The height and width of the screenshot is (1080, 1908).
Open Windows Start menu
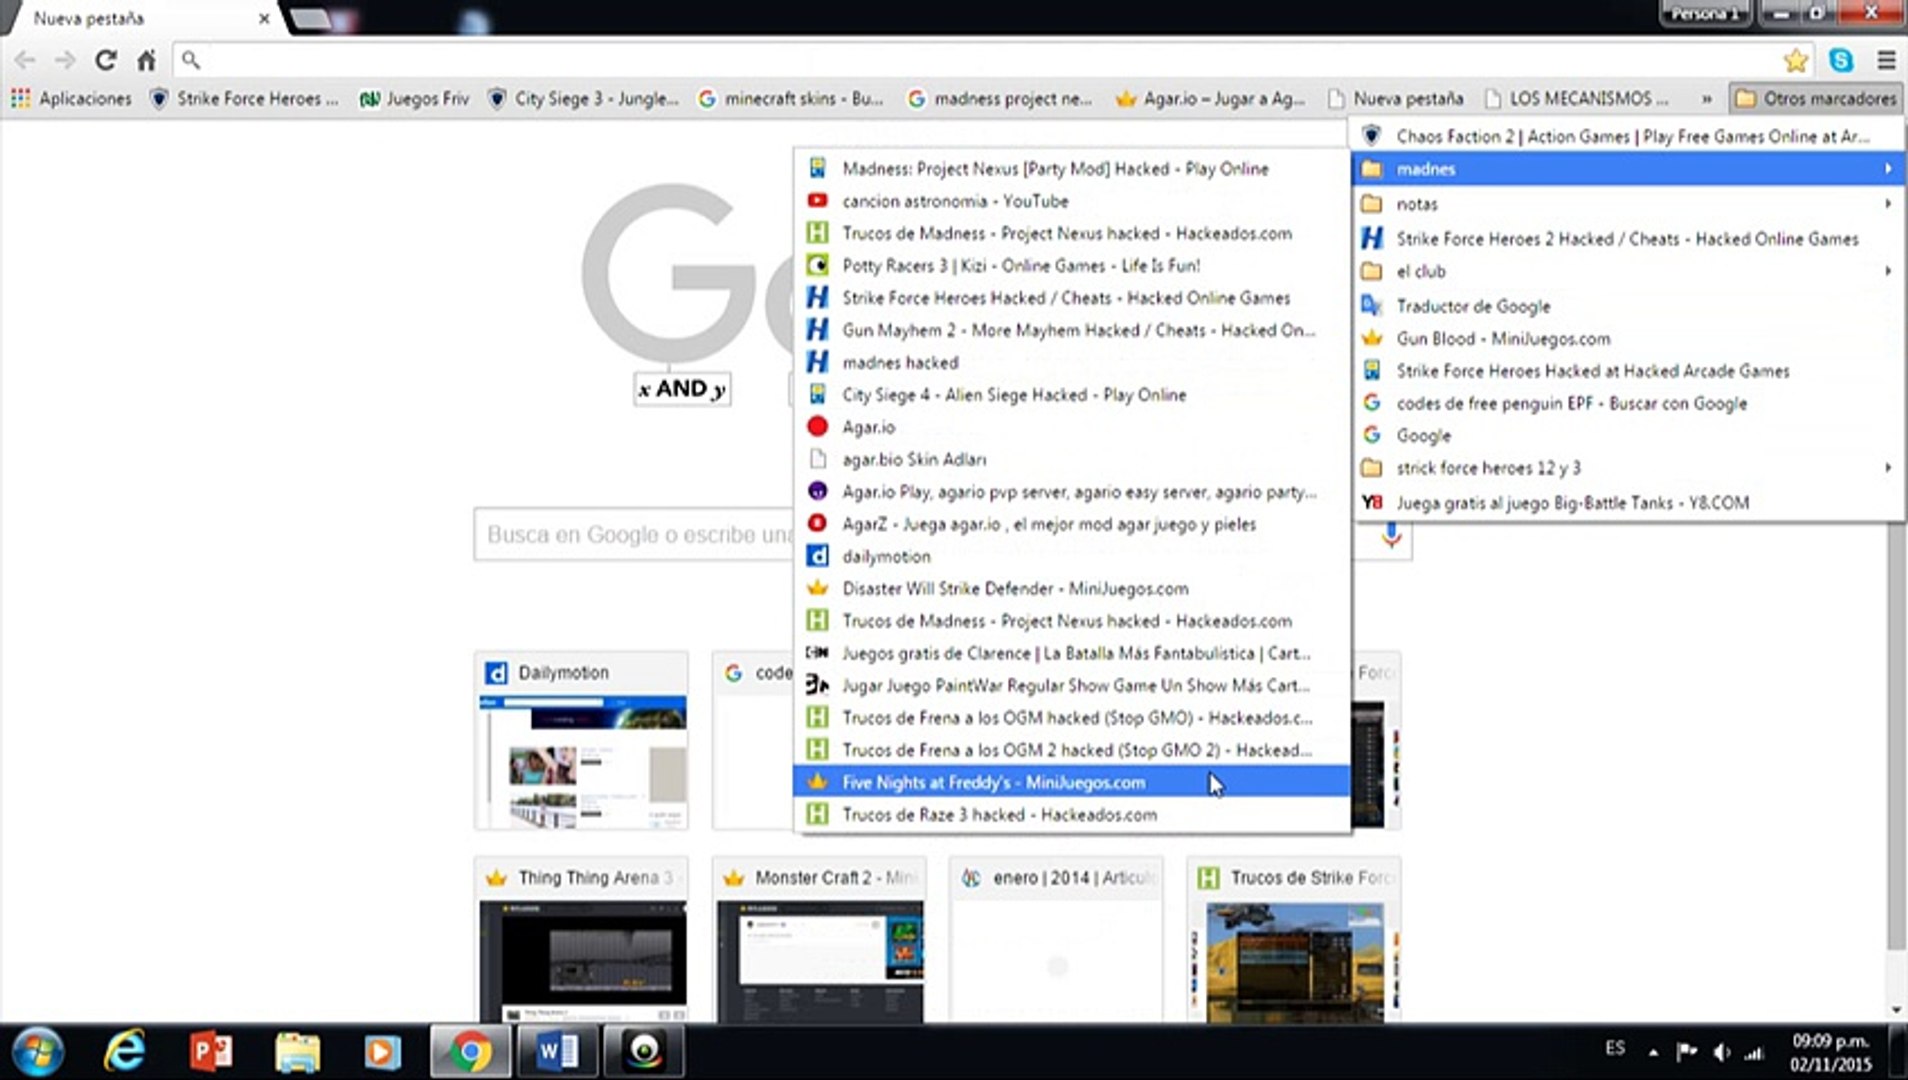(x=38, y=1052)
